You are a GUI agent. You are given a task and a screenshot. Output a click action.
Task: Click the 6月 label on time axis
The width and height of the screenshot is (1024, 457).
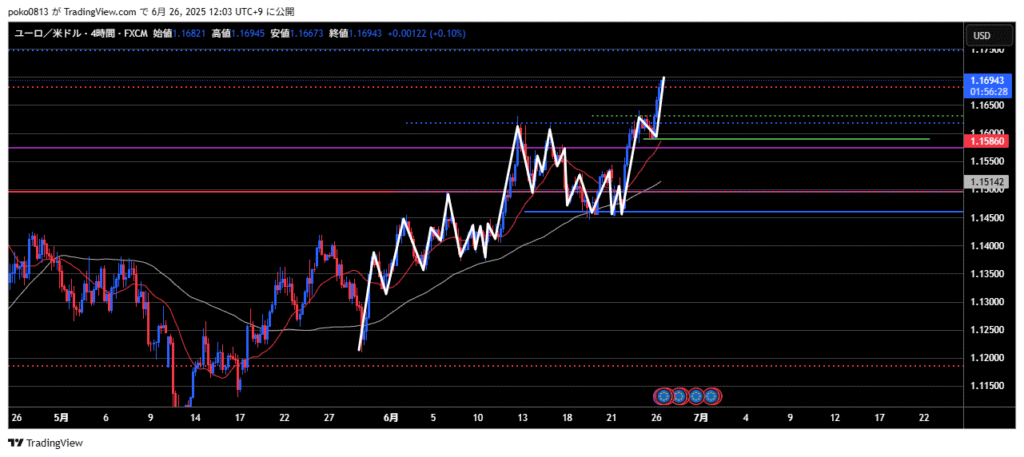(x=391, y=416)
